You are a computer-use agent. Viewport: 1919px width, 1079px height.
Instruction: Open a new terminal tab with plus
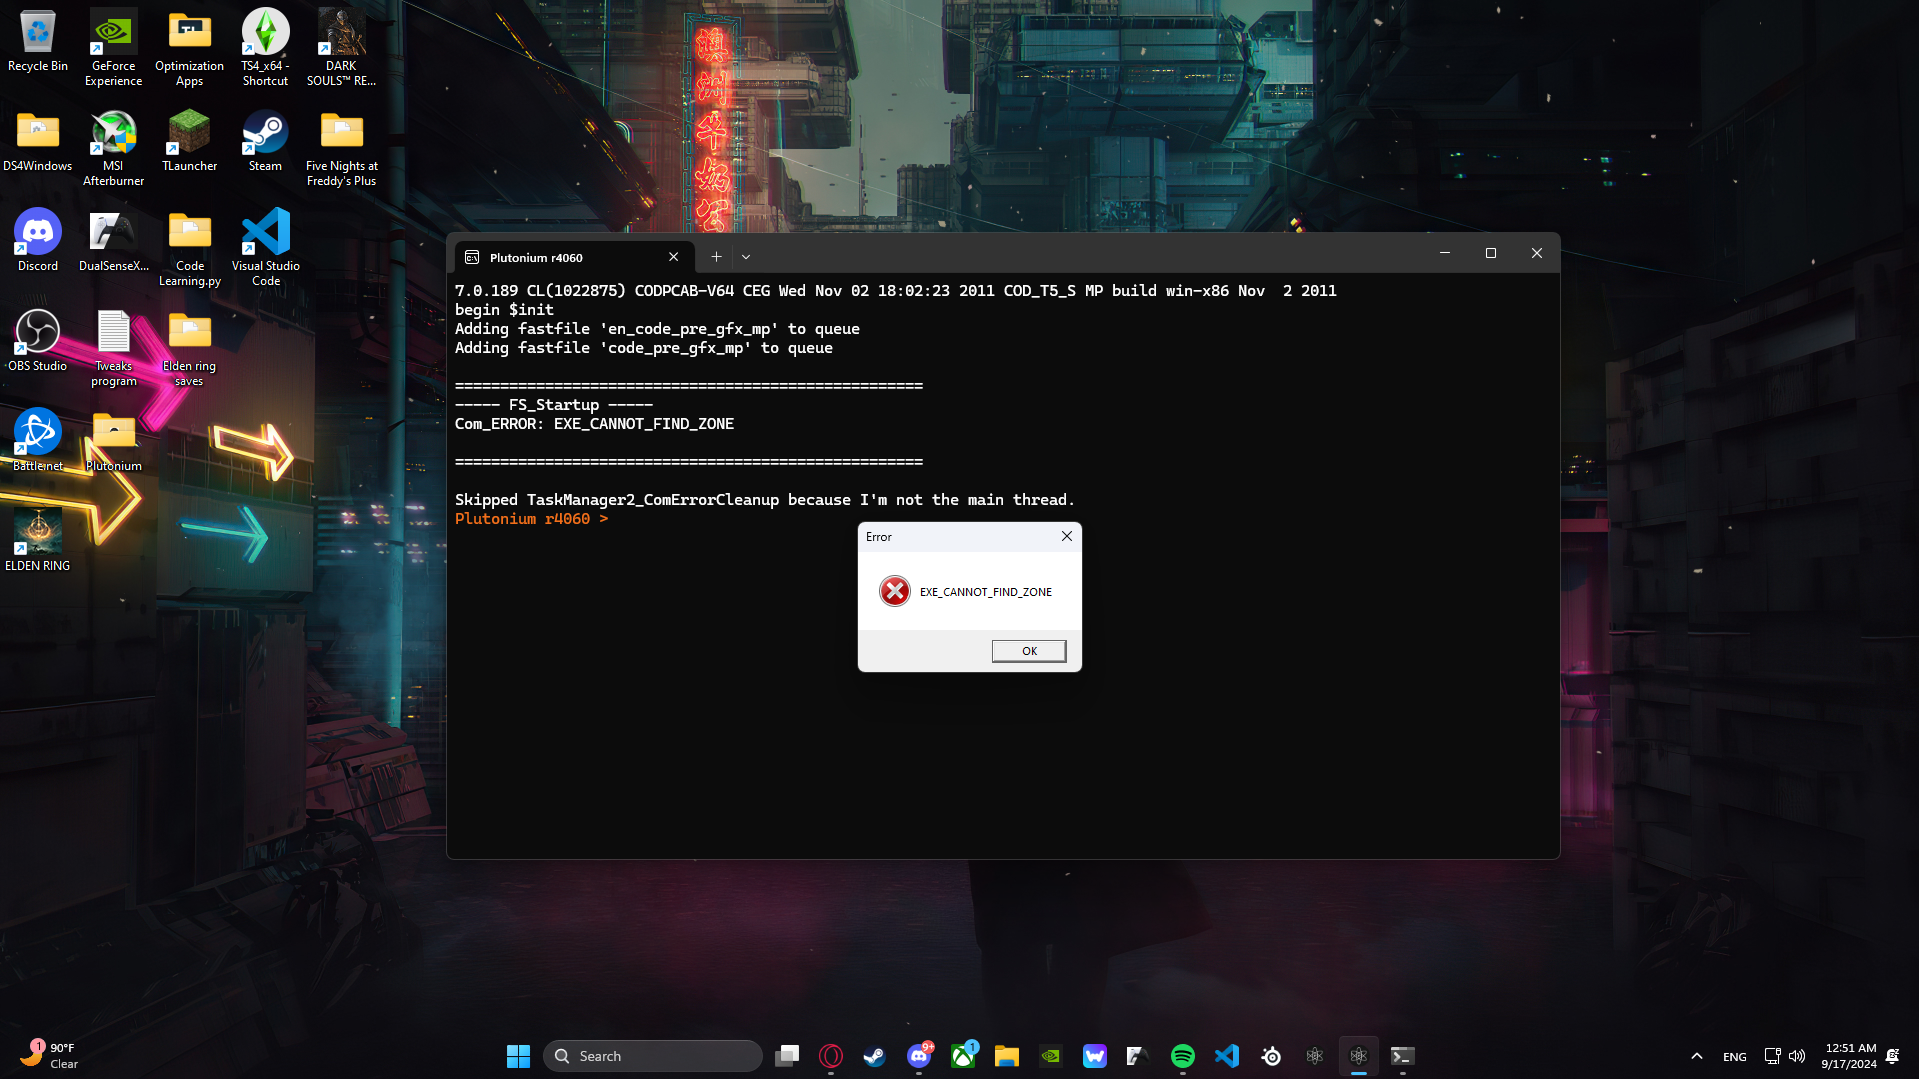tap(716, 257)
